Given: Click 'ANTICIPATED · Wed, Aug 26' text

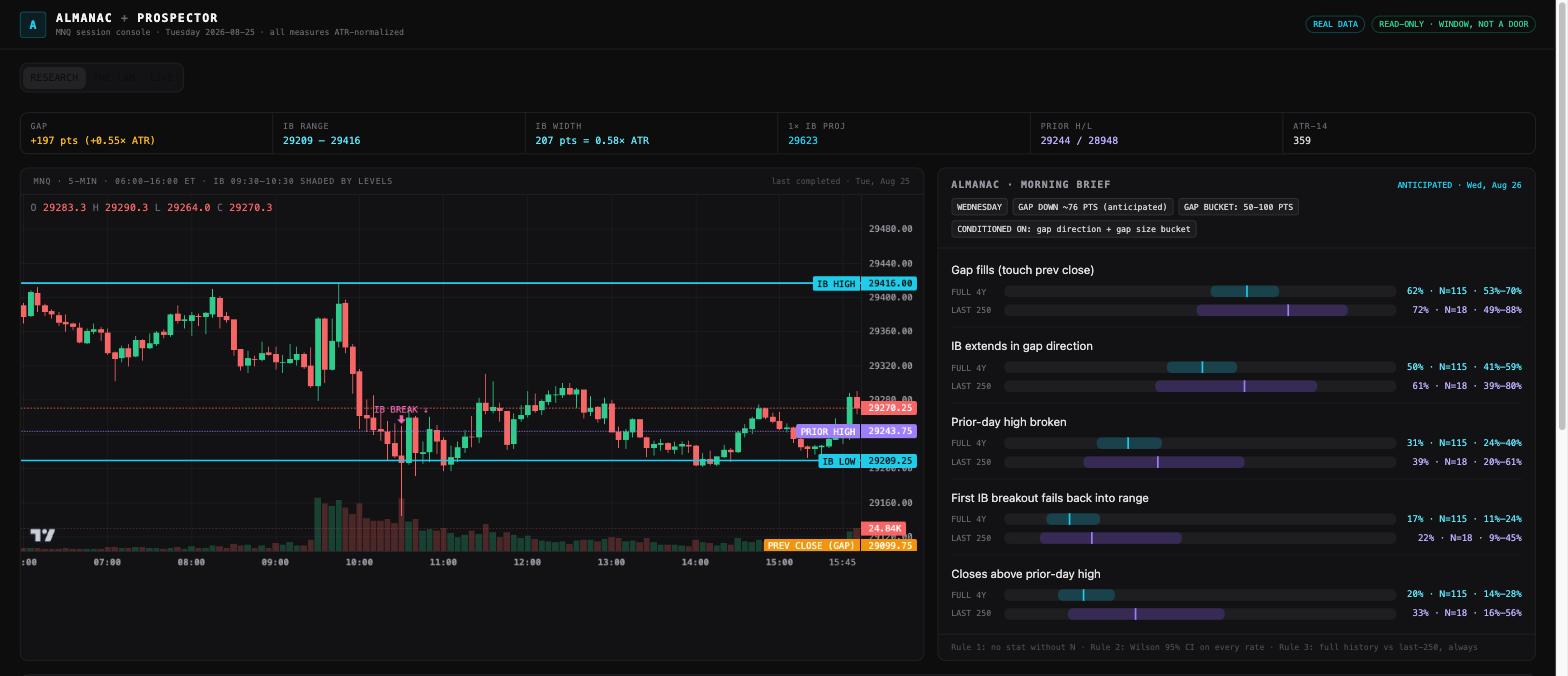Looking at the screenshot, I should pos(1459,185).
